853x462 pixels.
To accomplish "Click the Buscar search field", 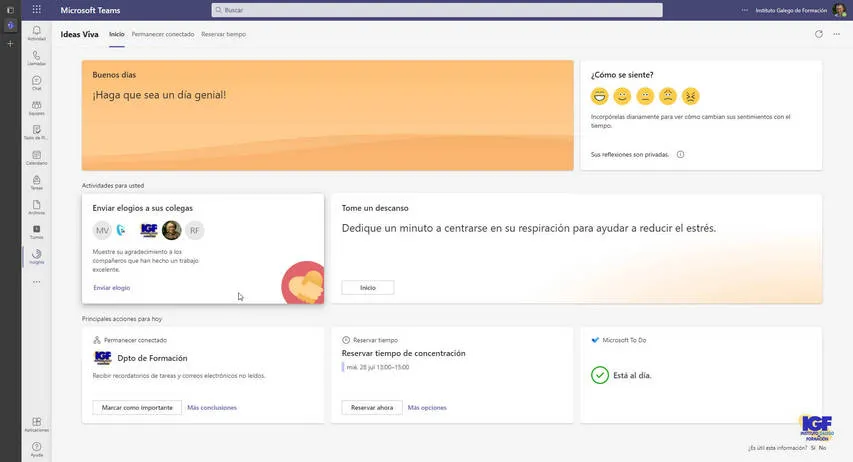I will 437,10.
